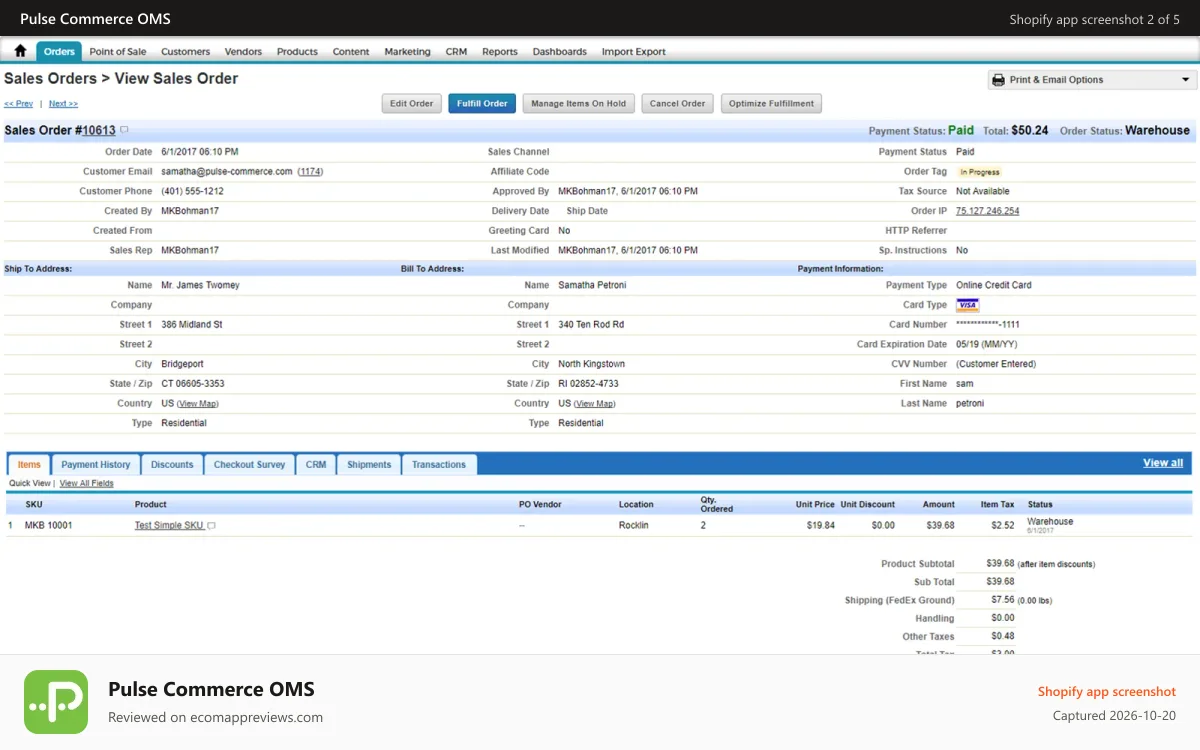Open View Map under Bill To Country
Screen dimensions: 1200x750
595,404
